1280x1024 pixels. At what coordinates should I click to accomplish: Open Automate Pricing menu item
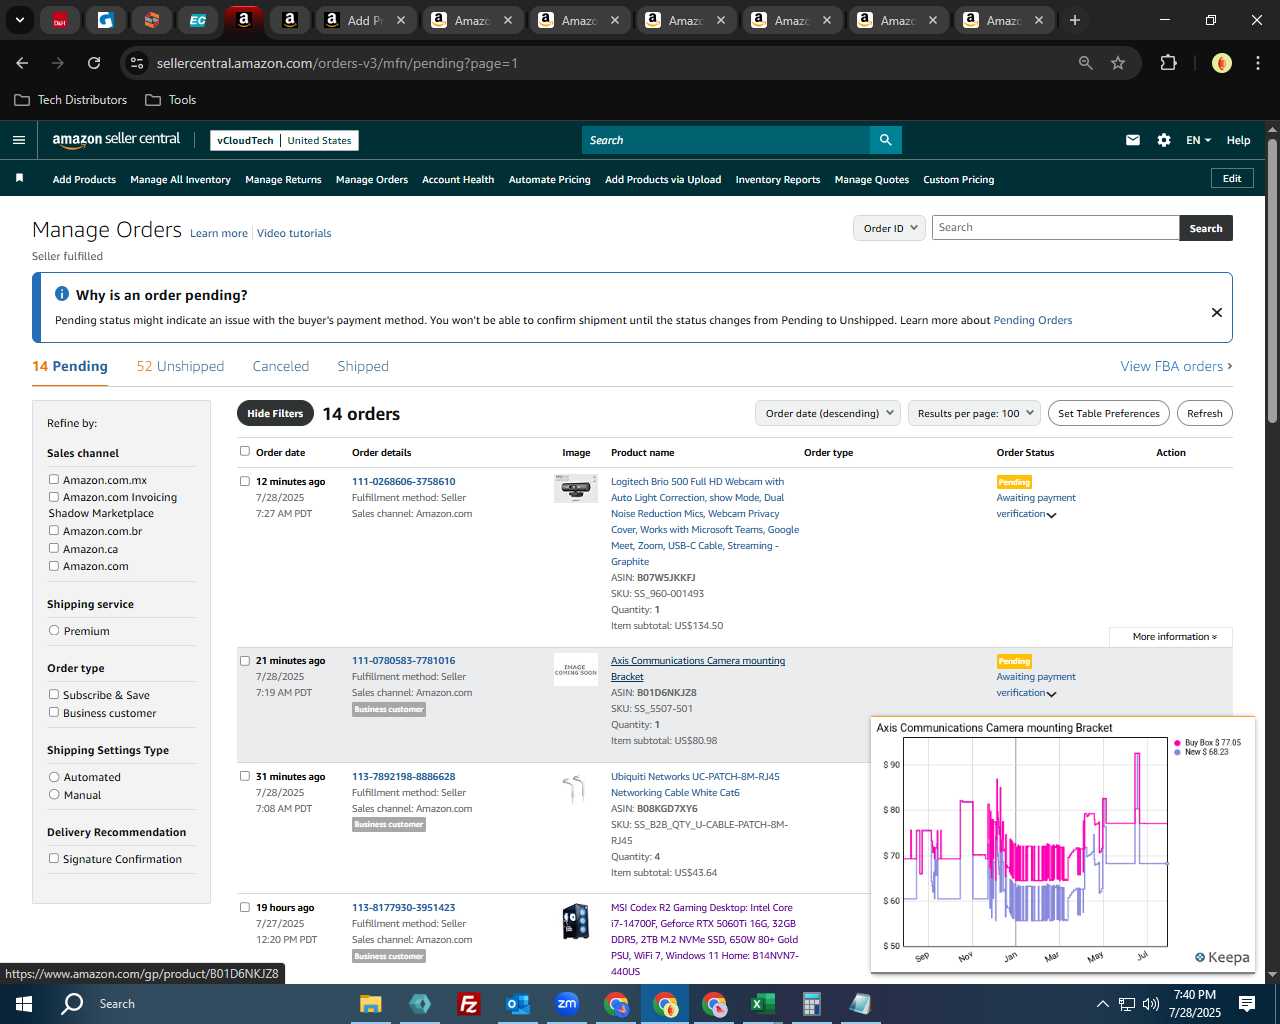tap(549, 179)
